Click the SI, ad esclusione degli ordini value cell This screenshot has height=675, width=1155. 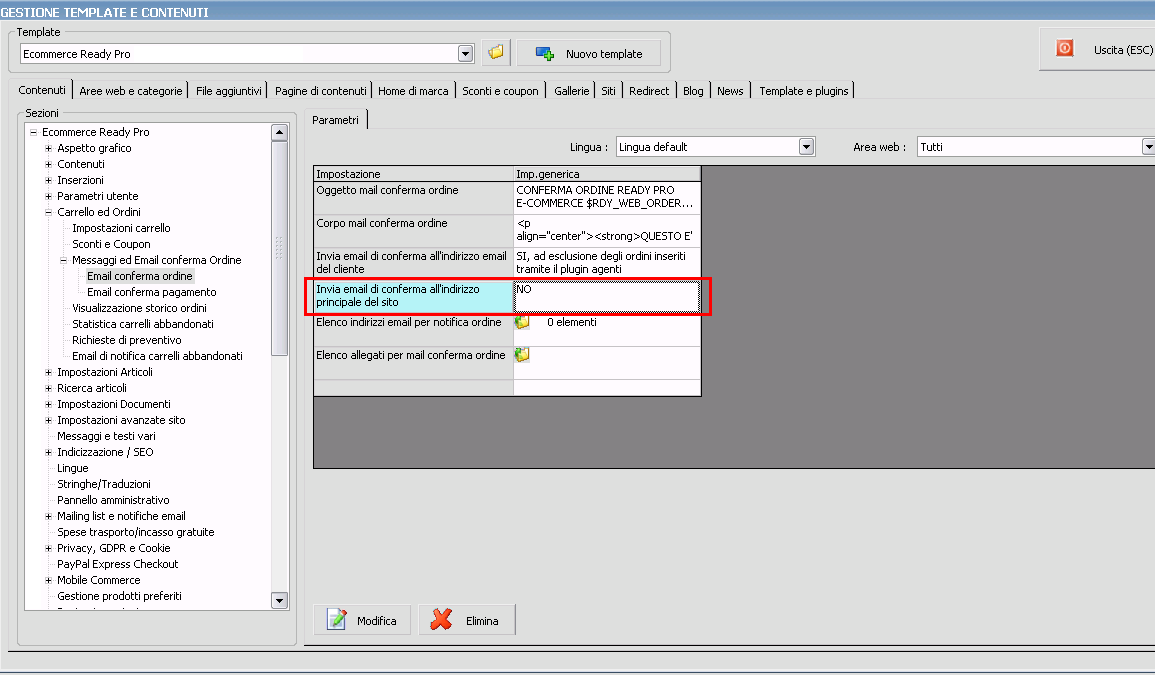click(607, 263)
